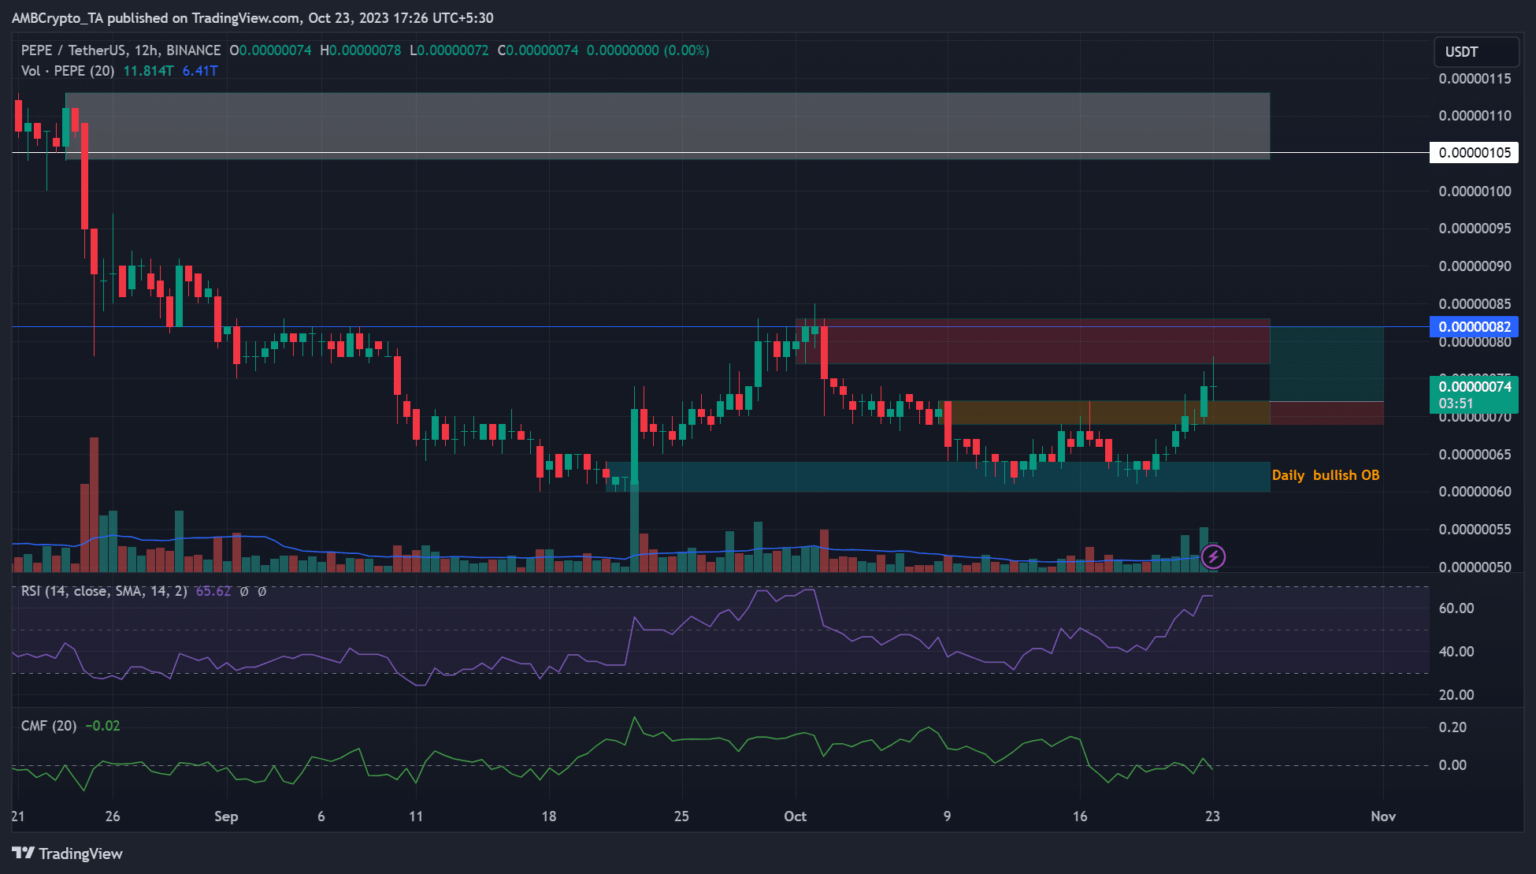
Task: Click the Nov label on the time axis
Action: click(1383, 816)
